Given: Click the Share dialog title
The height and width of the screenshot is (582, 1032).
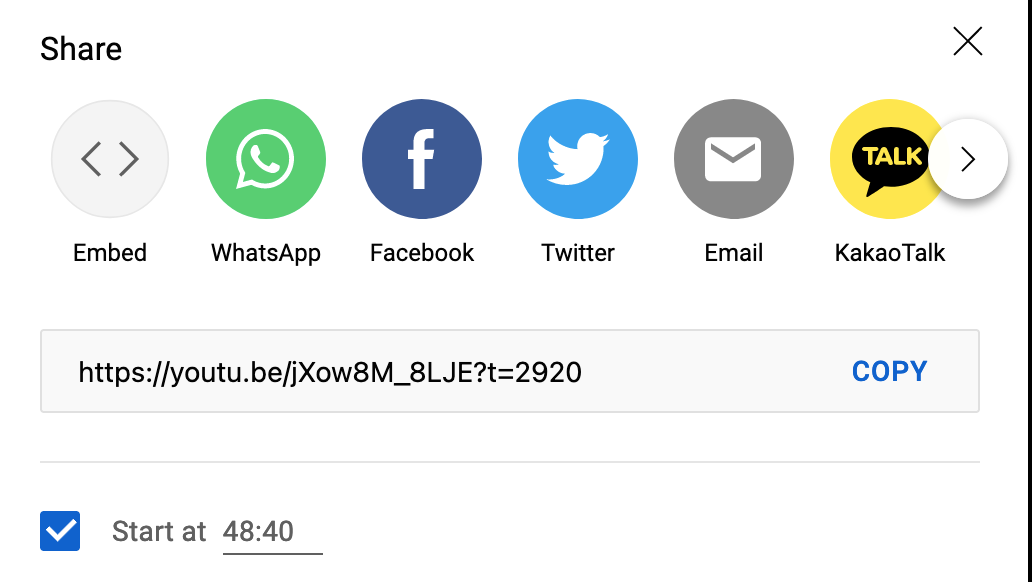Looking at the screenshot, I should (81, 49).
